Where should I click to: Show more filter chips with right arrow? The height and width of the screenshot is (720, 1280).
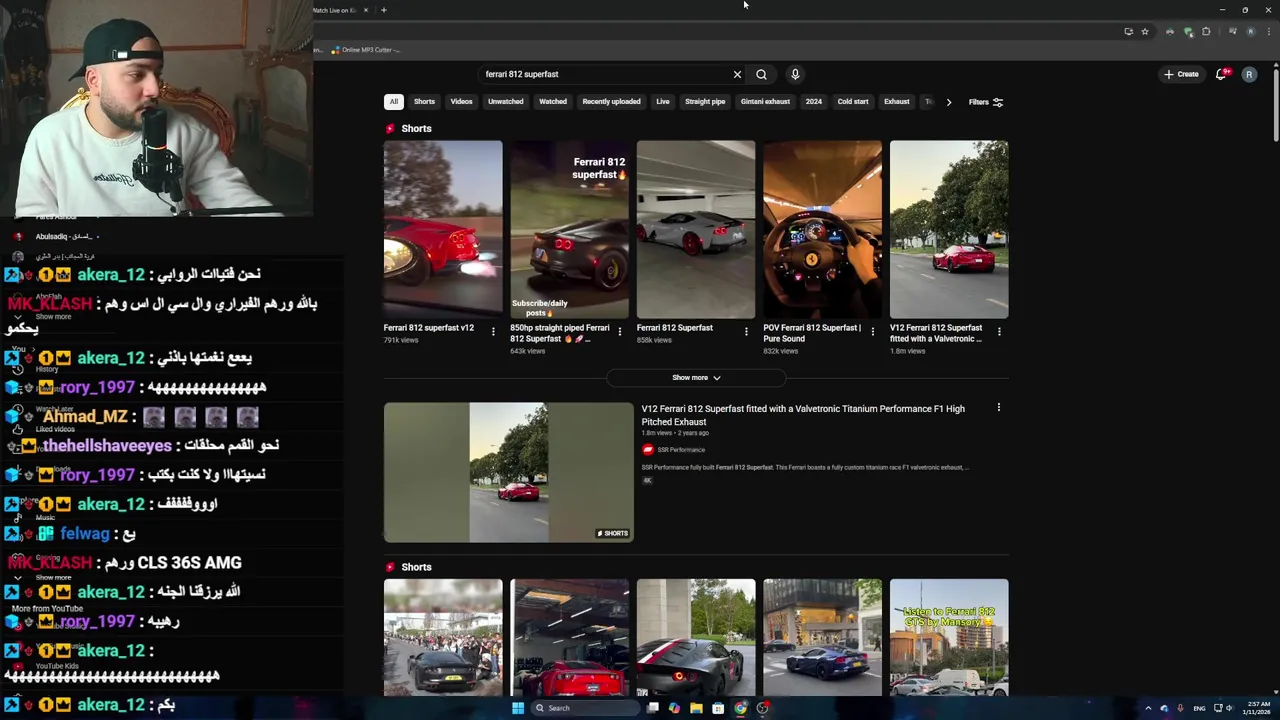(x=948, y=102)
